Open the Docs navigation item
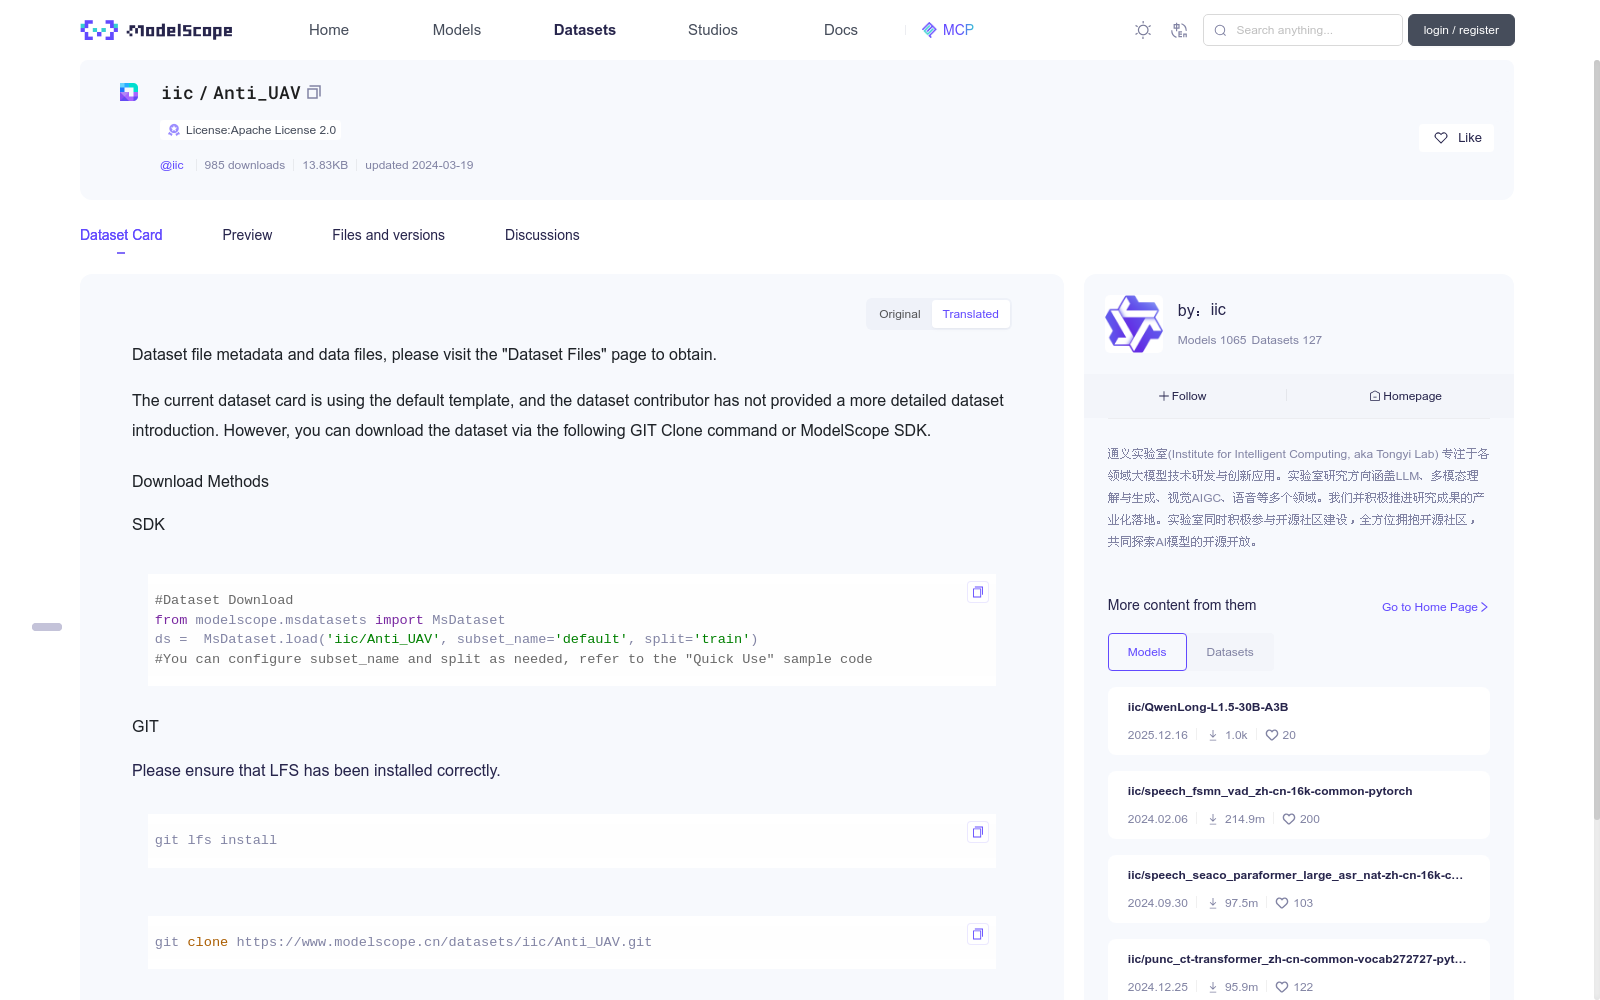Viewport: 1600px width, 1000px height. (841, 30)
